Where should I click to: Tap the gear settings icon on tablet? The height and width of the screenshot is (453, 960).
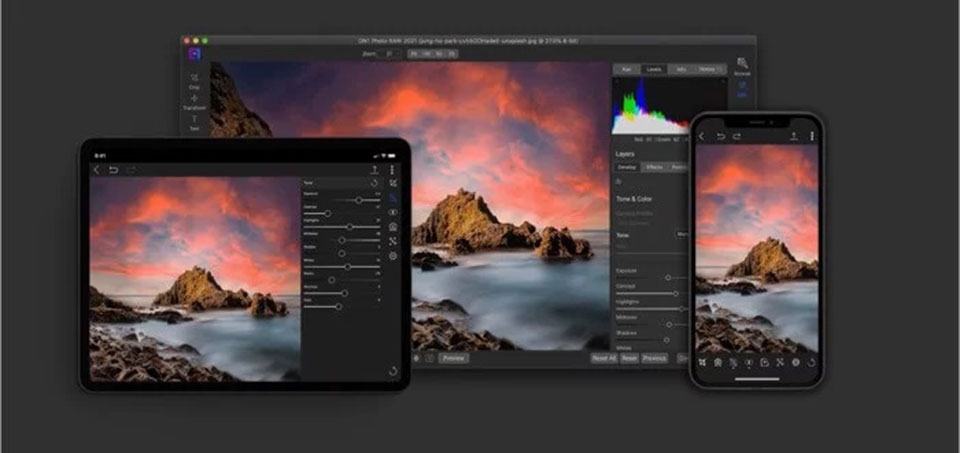click(393, 256)
